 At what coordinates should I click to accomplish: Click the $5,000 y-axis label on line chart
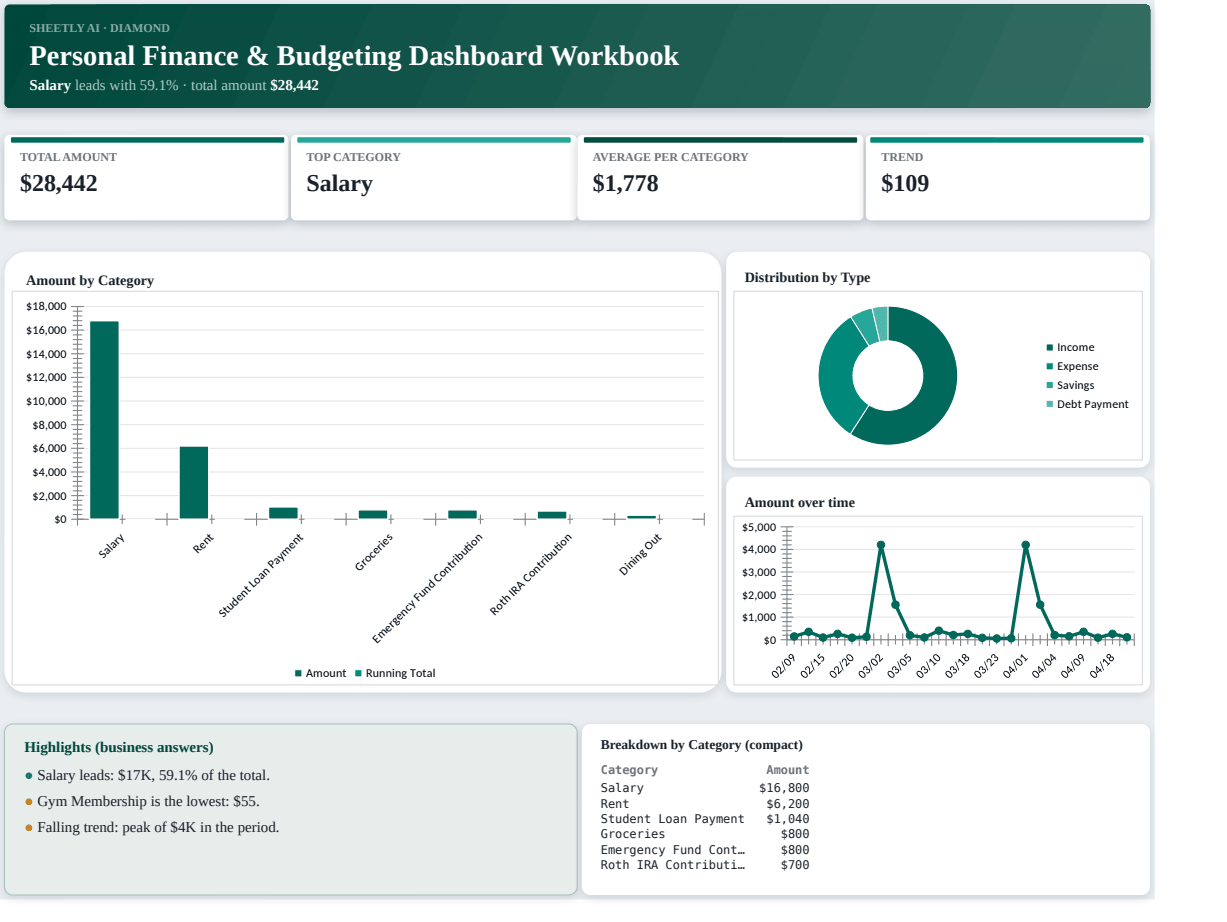(x=760, y=527)
